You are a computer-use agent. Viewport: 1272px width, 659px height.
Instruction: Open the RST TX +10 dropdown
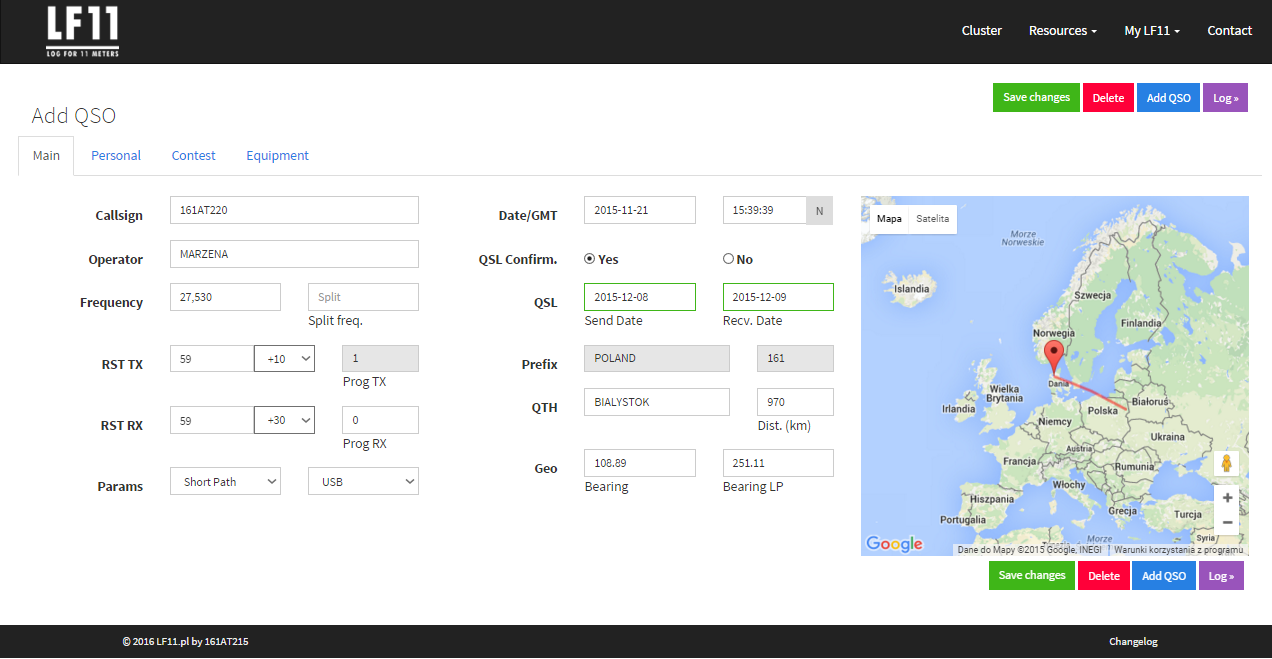point(284,359)
